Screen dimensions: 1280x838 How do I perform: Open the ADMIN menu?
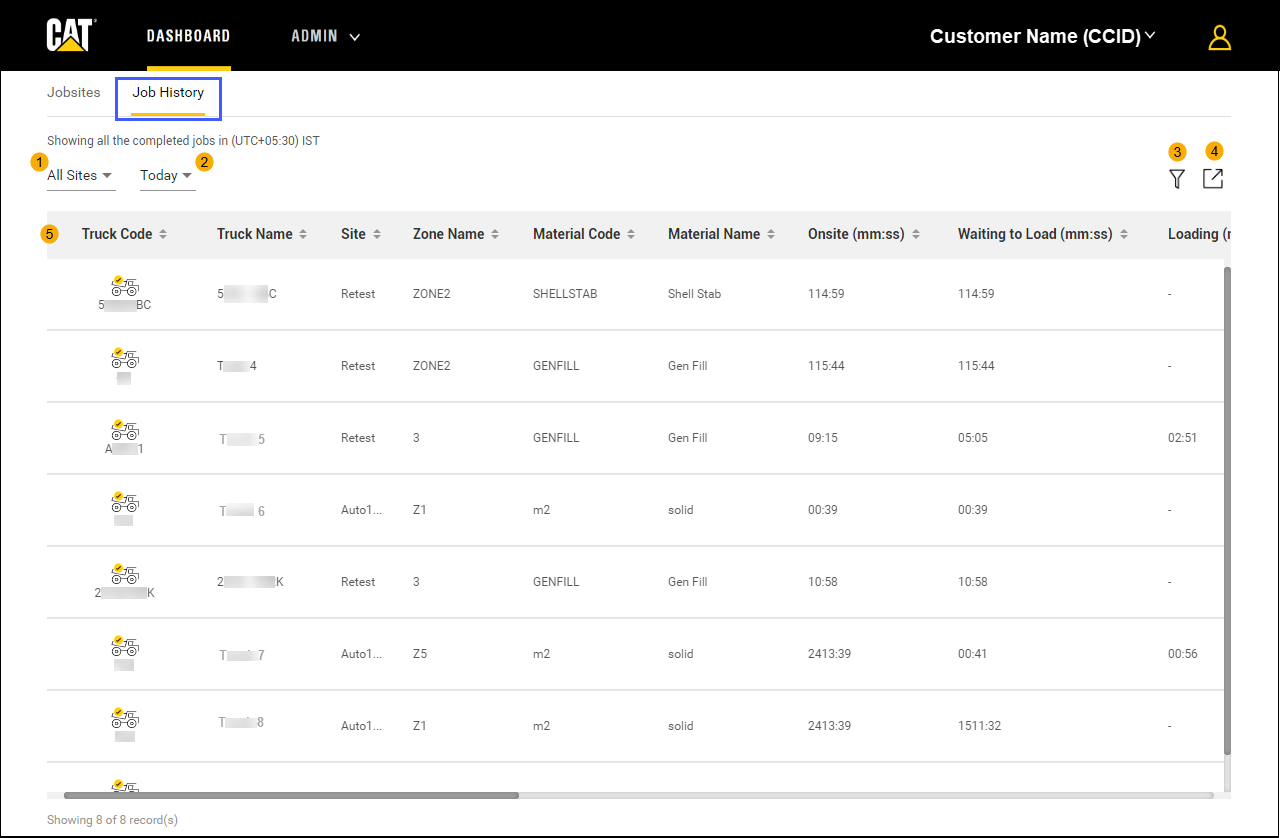pos(325,36)
